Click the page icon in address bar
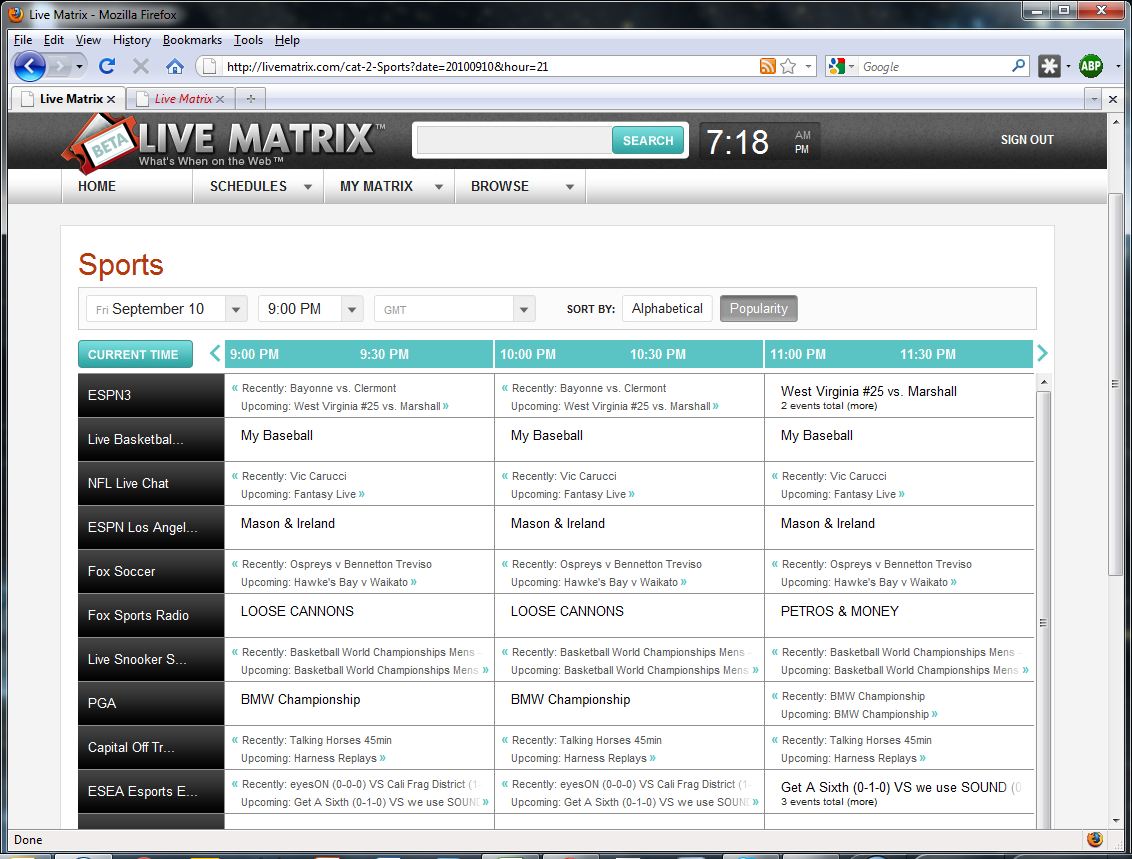Image resolution: width=1132 pixels, height=859 pixels. click(209, 66)
